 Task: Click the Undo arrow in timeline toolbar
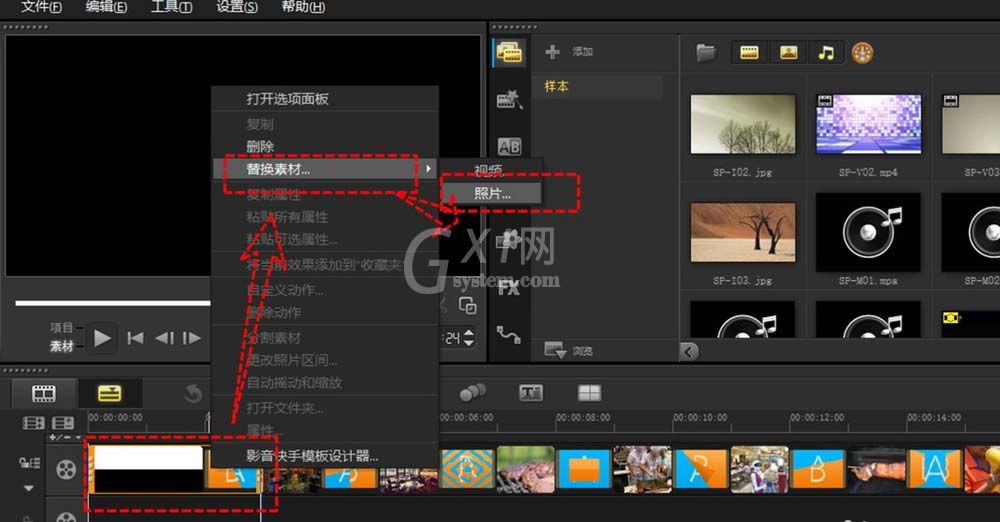click(193, 394)
